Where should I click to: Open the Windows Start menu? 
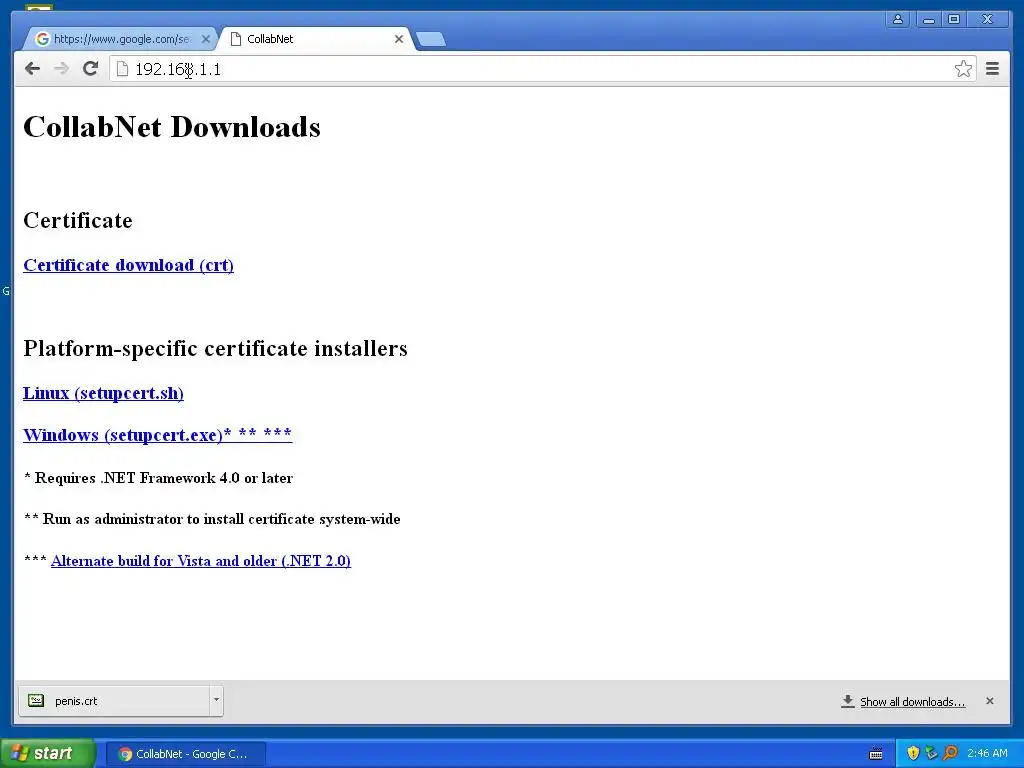[x=47, y=754]
